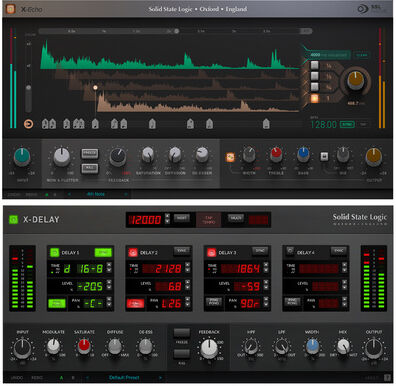The height and width of the screenshot is (386, 396).
Task: Click the Delay 3 pan value 90r
Action: click(x=250, y=303)
